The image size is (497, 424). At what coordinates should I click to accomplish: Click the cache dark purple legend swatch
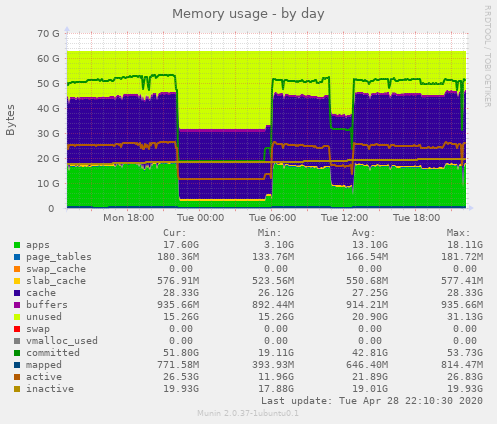[x=17, y=293]
